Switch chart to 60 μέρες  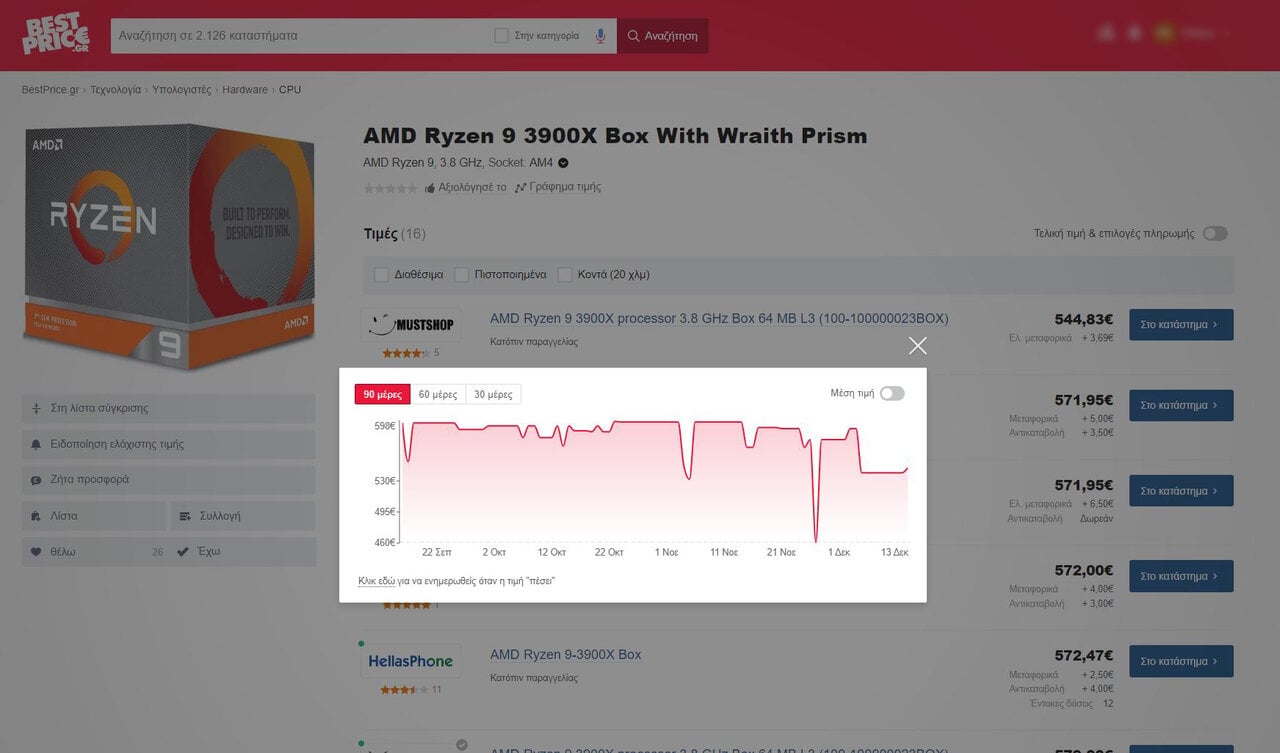438,394
